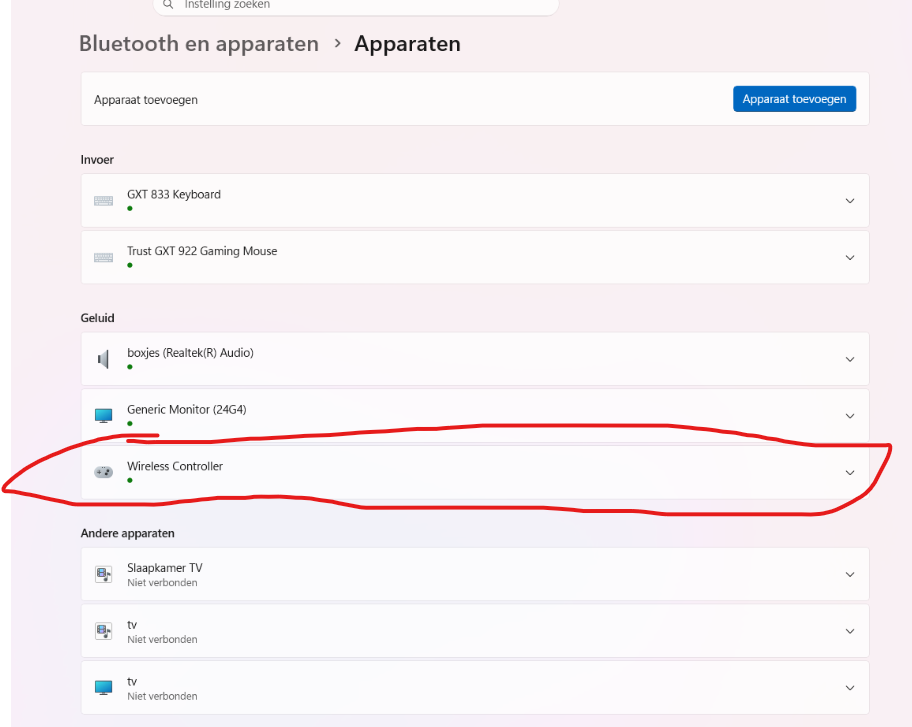Screen dimensions: 912x727
Task: Click the magnifier icon in the search box
Action: click(x=168, y=5)
